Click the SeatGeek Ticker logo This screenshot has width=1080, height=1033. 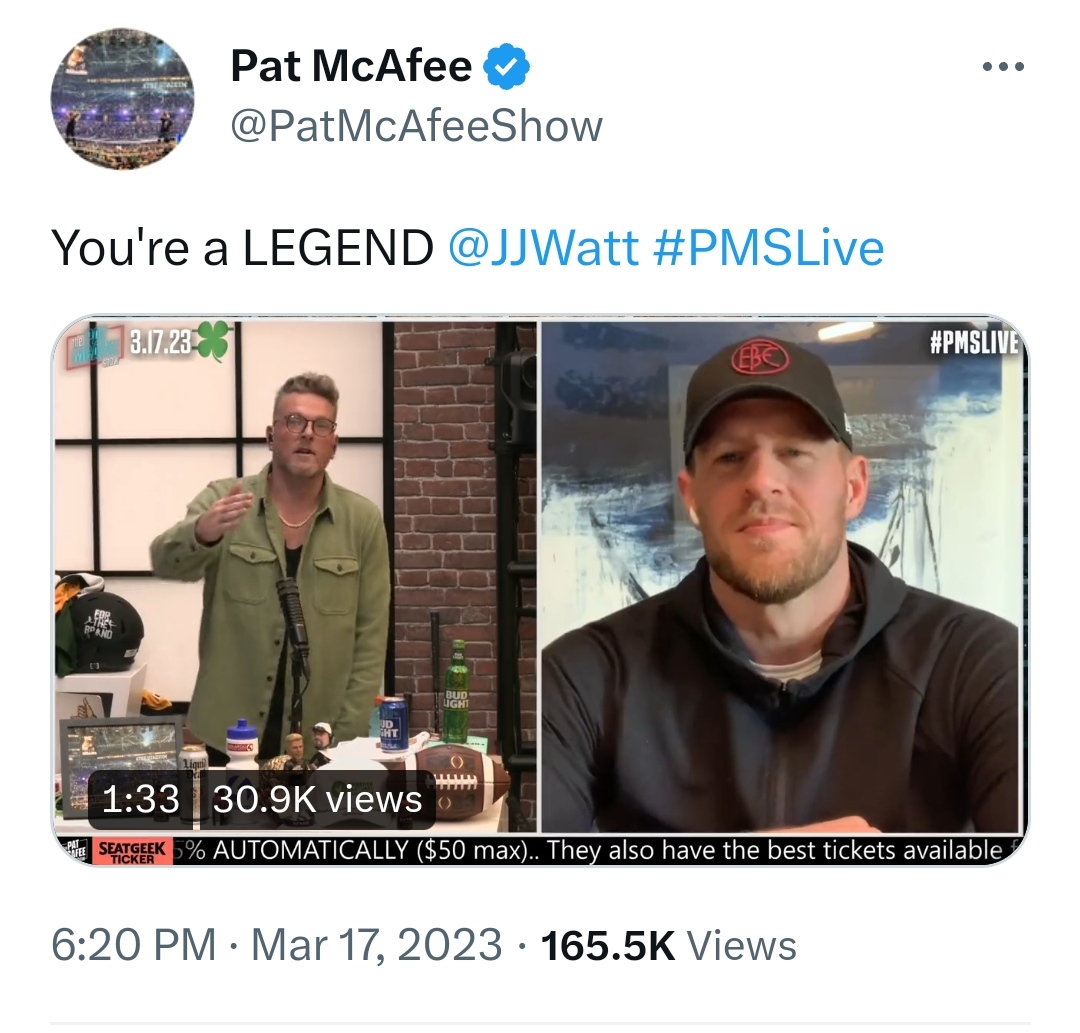(x=132, y=851)
